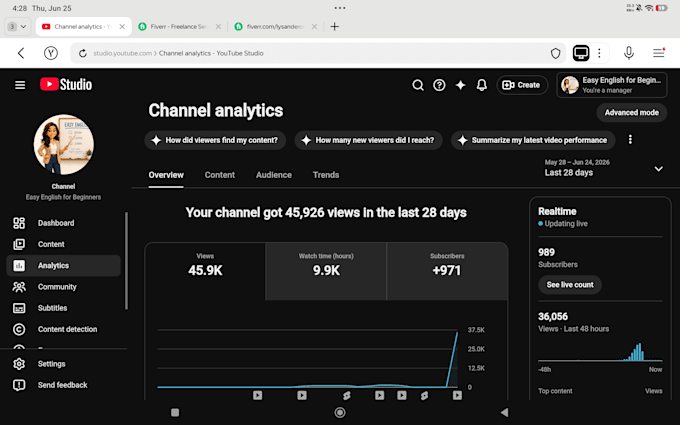Click the microphone voice search icon
680x425 pixels.
click(628, 53)
